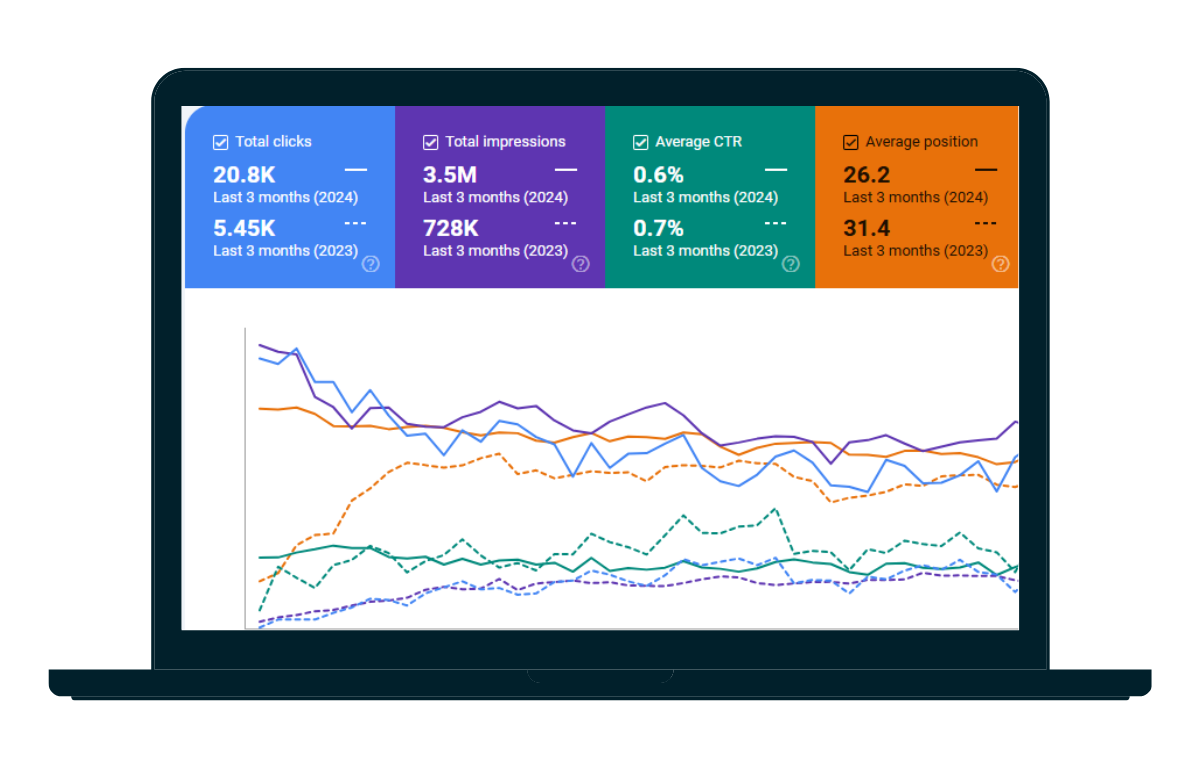This screenshot has width=1200, height=768.
Task: Select the orange Average position metric card
Action: pyautogui.click(x=917, y=197)
